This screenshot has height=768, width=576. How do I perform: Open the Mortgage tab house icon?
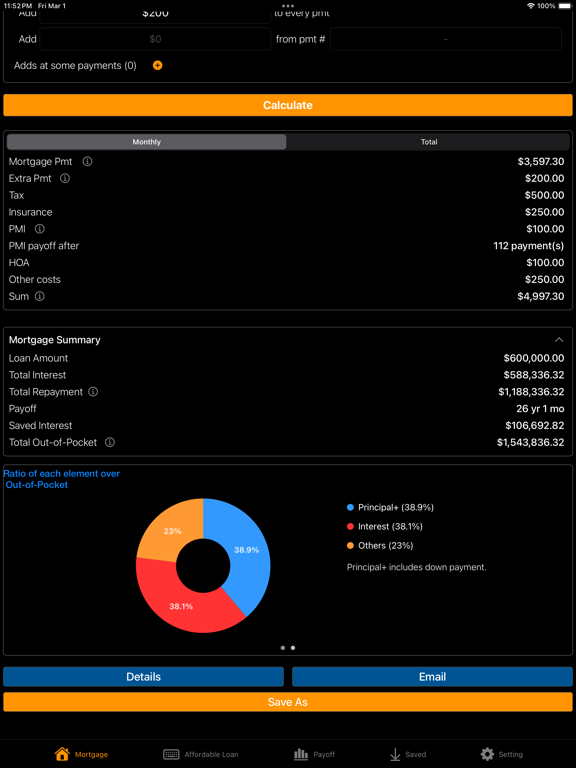click(62, 754)
